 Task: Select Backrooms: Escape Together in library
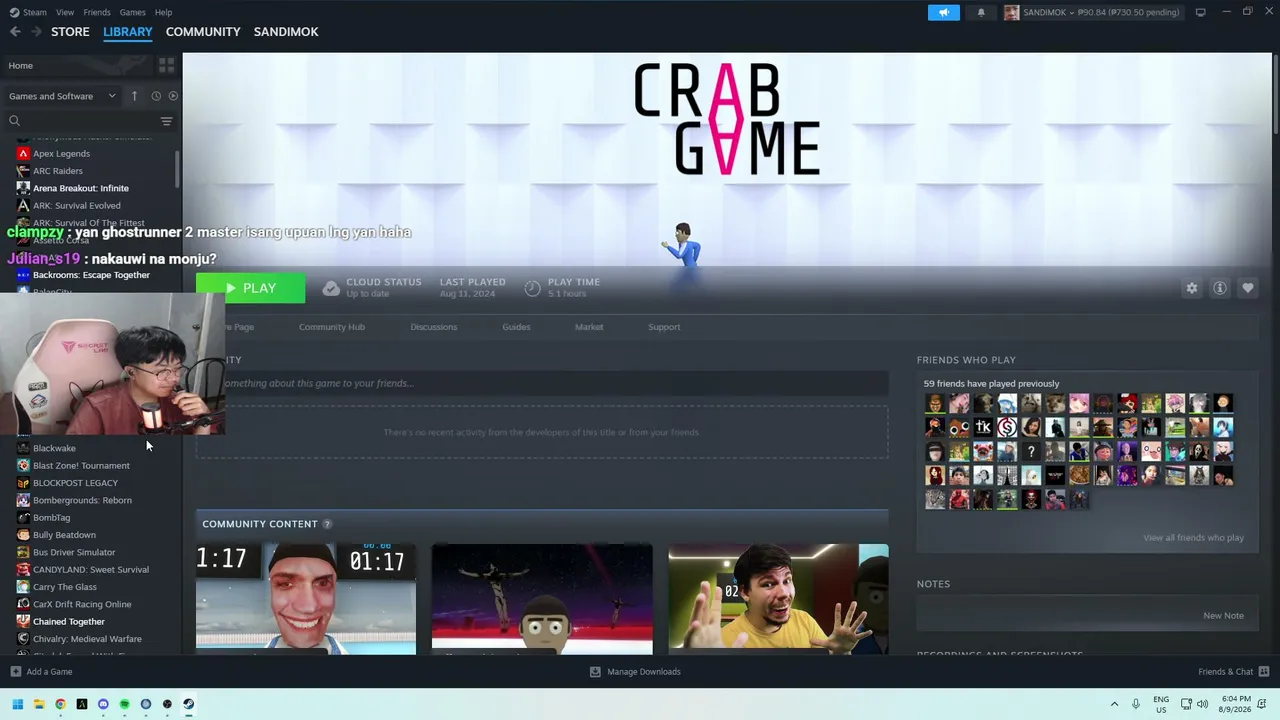click(x=91, y=275)
